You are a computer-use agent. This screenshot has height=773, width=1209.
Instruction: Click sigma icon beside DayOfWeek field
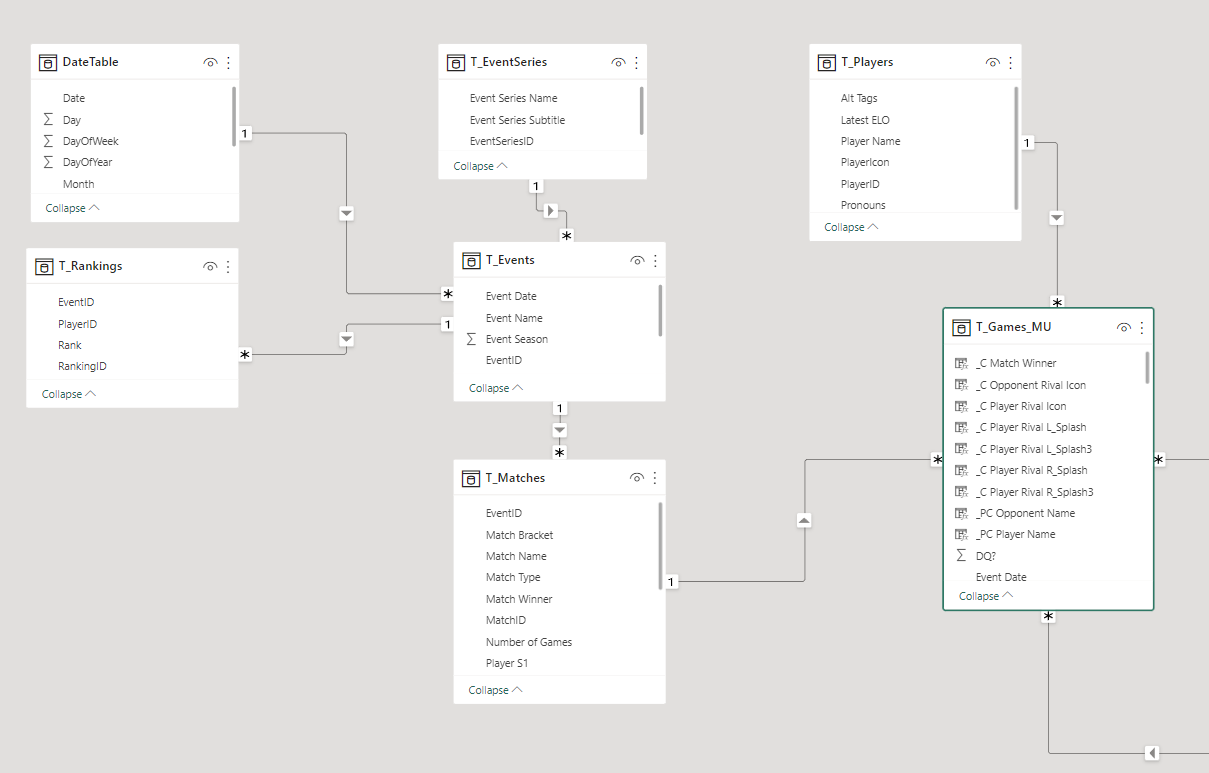coord(48,141)
